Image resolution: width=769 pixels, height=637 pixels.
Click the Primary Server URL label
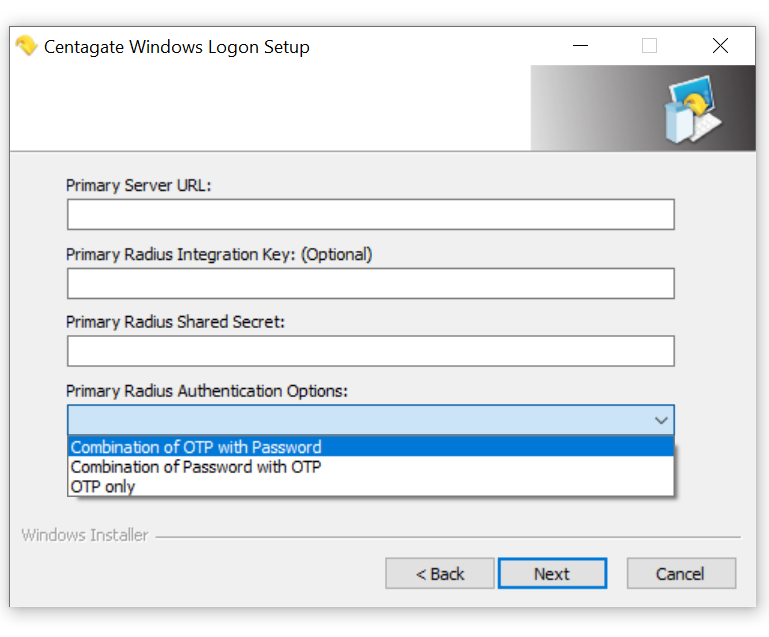point(138,186)
